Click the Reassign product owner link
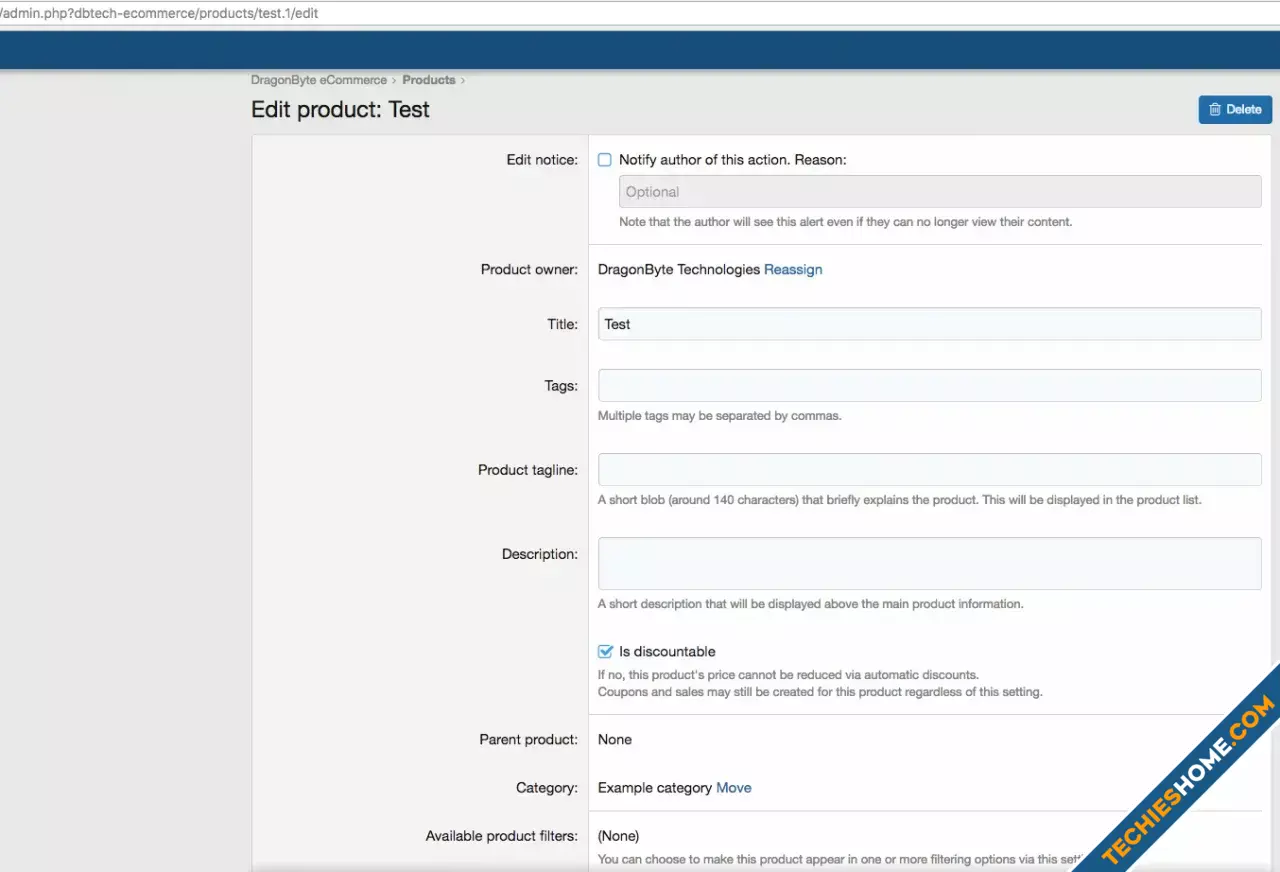Viewport: 1280px width, 872px height. pyautogui.click(x=793, y=270)
